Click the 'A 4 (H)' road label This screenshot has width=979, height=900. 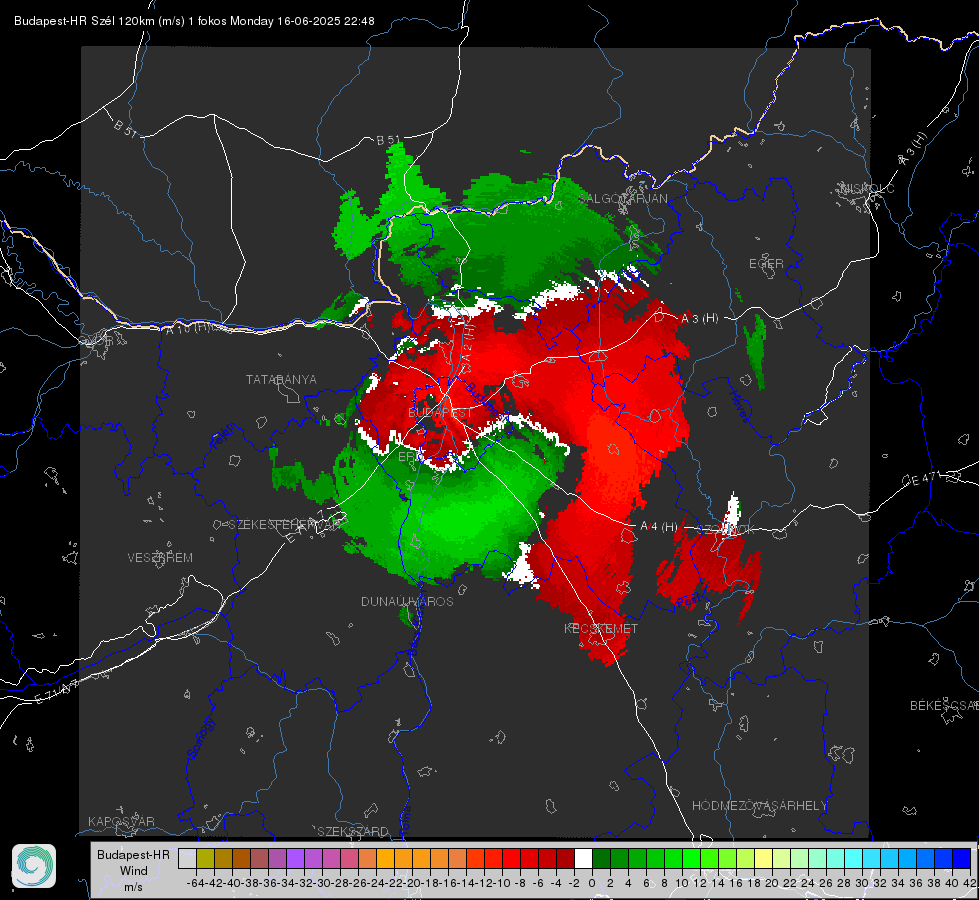click(x=659, y=527)
